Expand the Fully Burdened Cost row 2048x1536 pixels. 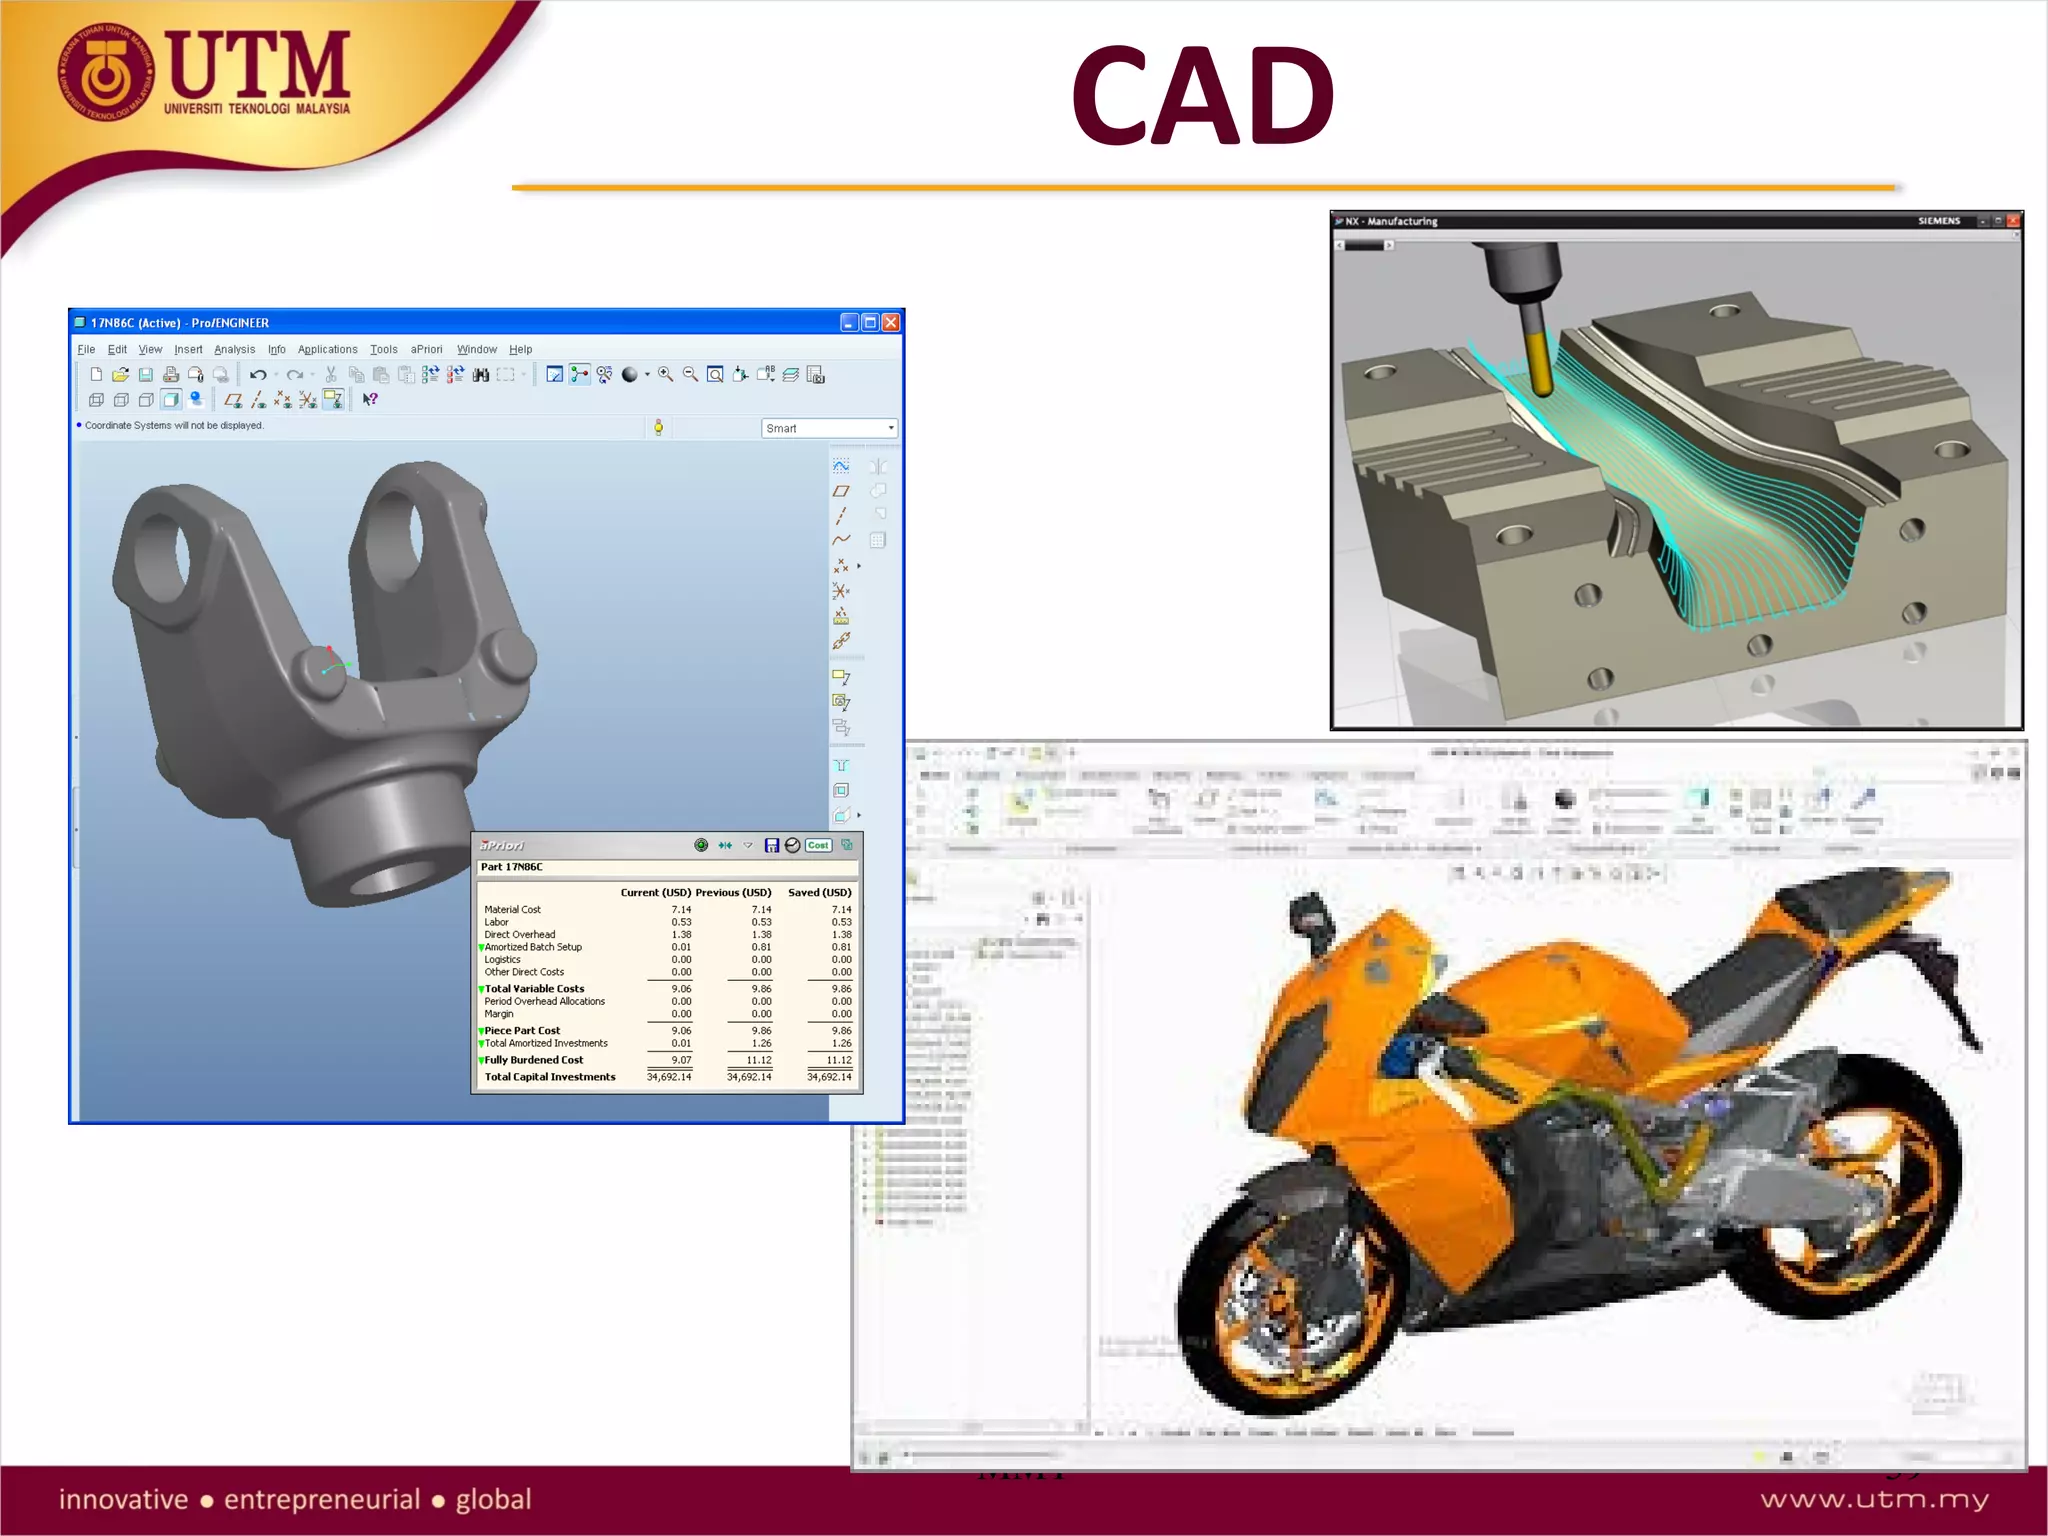(x=481, y=1061)
